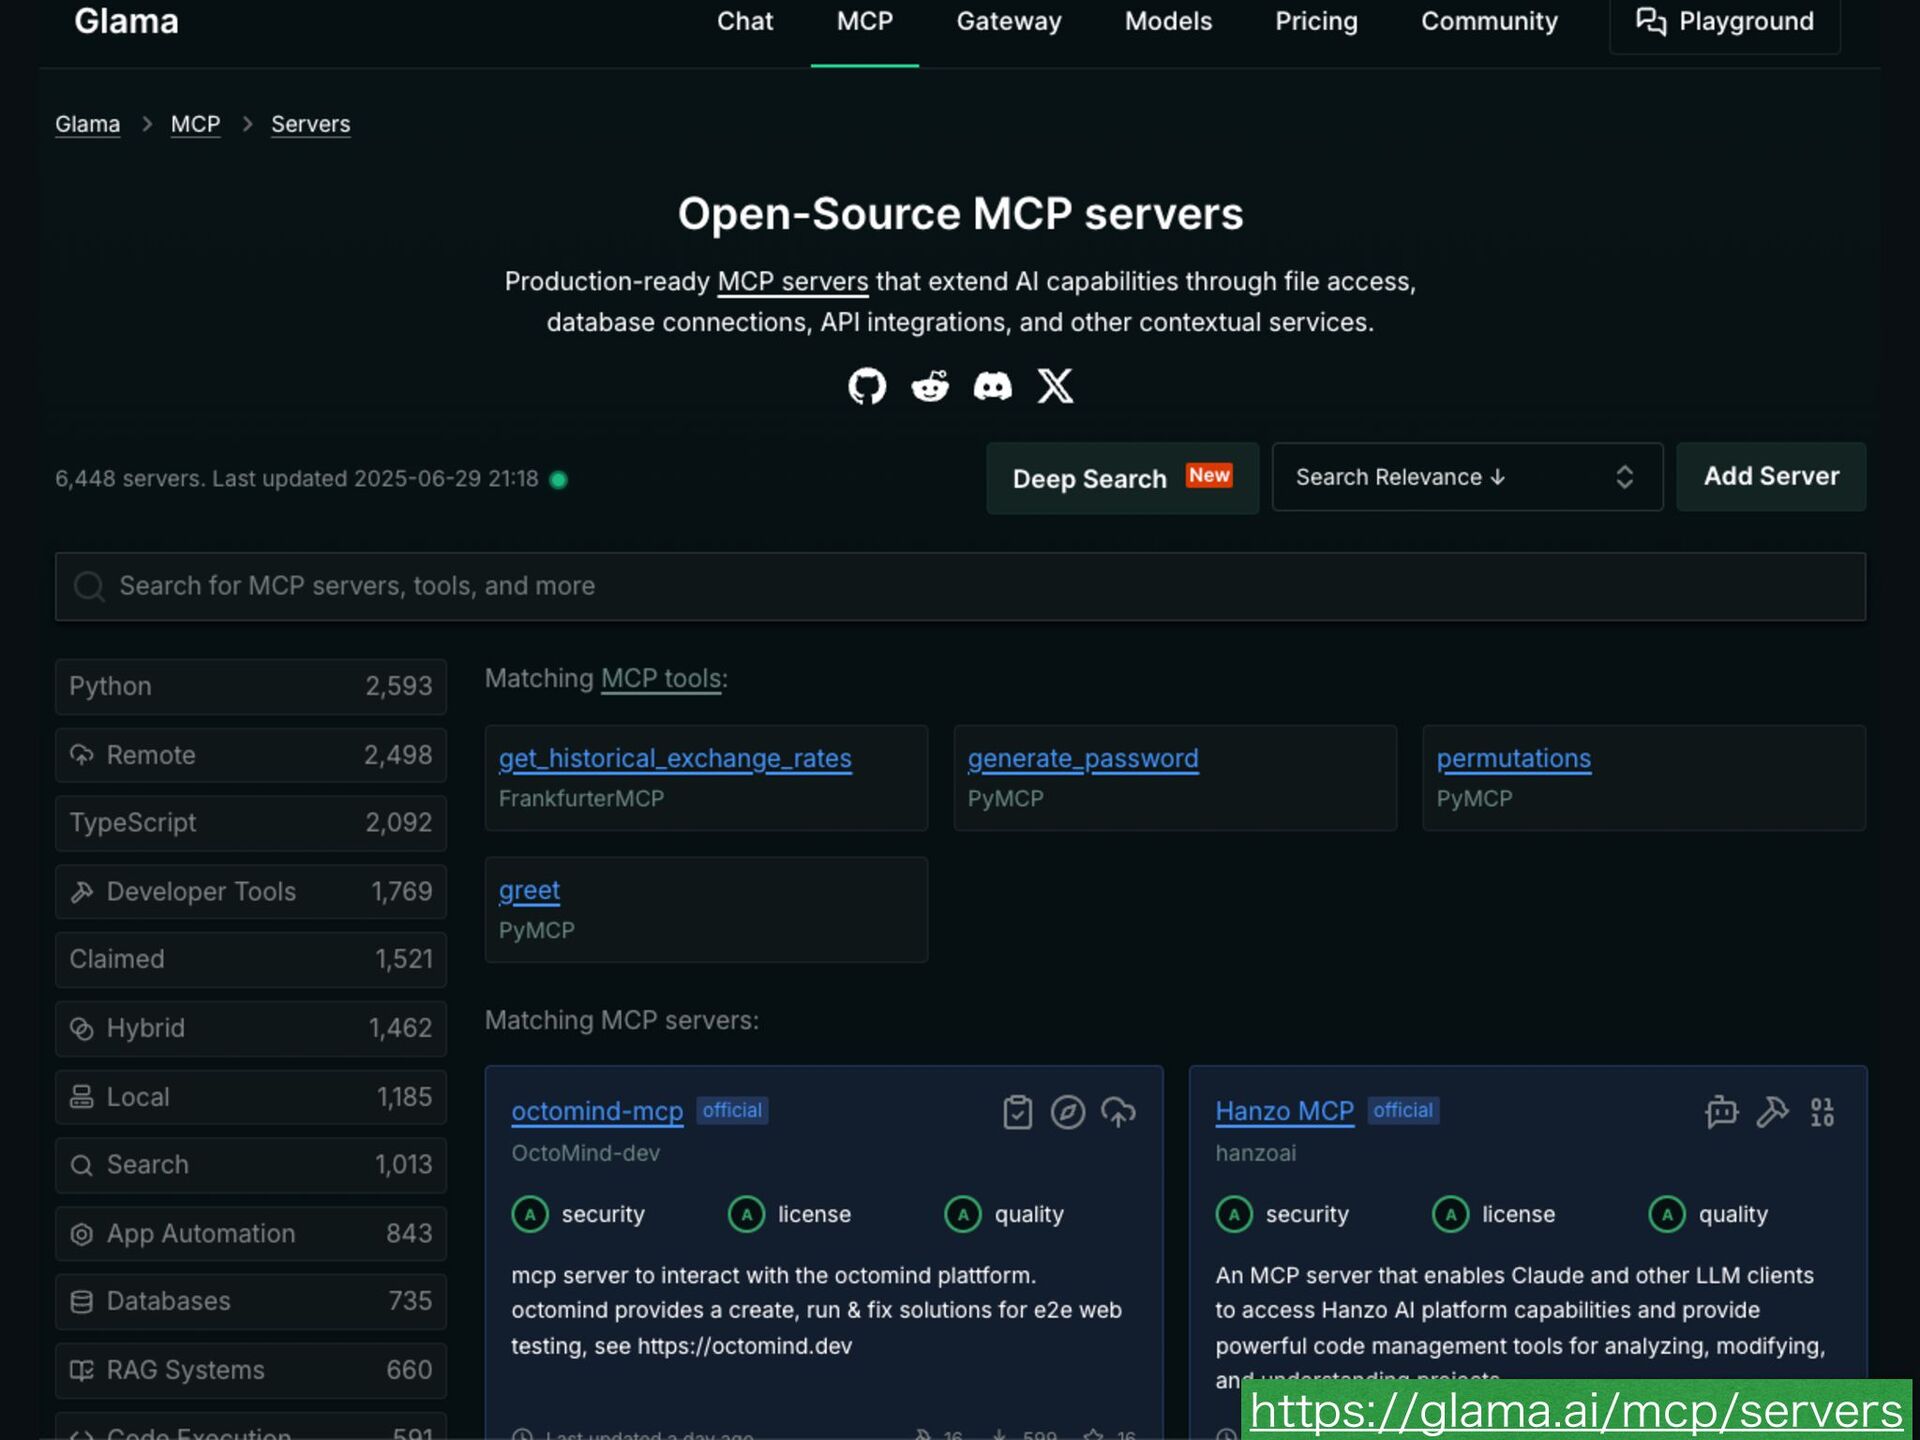The image size is (1920, 1440).
Task: Click the chat bot icon on Hanzo MCP card
Action: coord(1721,1112)
